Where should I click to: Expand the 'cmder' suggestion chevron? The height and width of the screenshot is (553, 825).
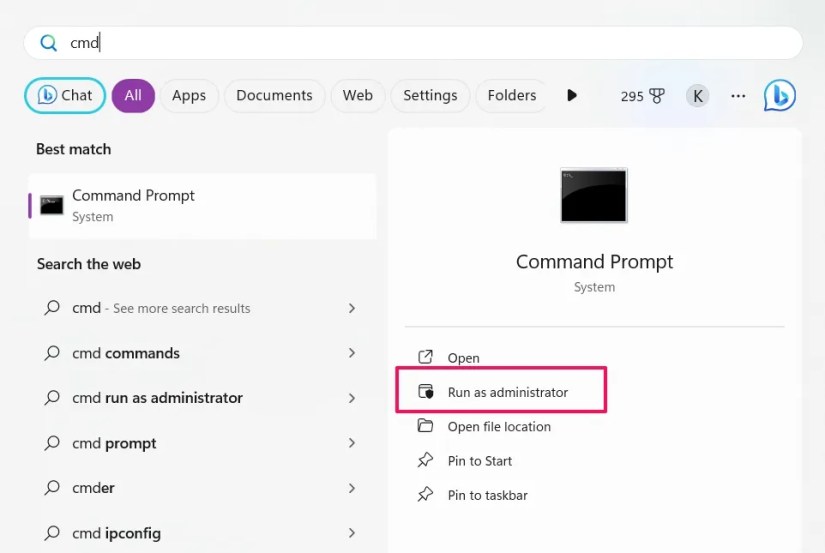352,488
